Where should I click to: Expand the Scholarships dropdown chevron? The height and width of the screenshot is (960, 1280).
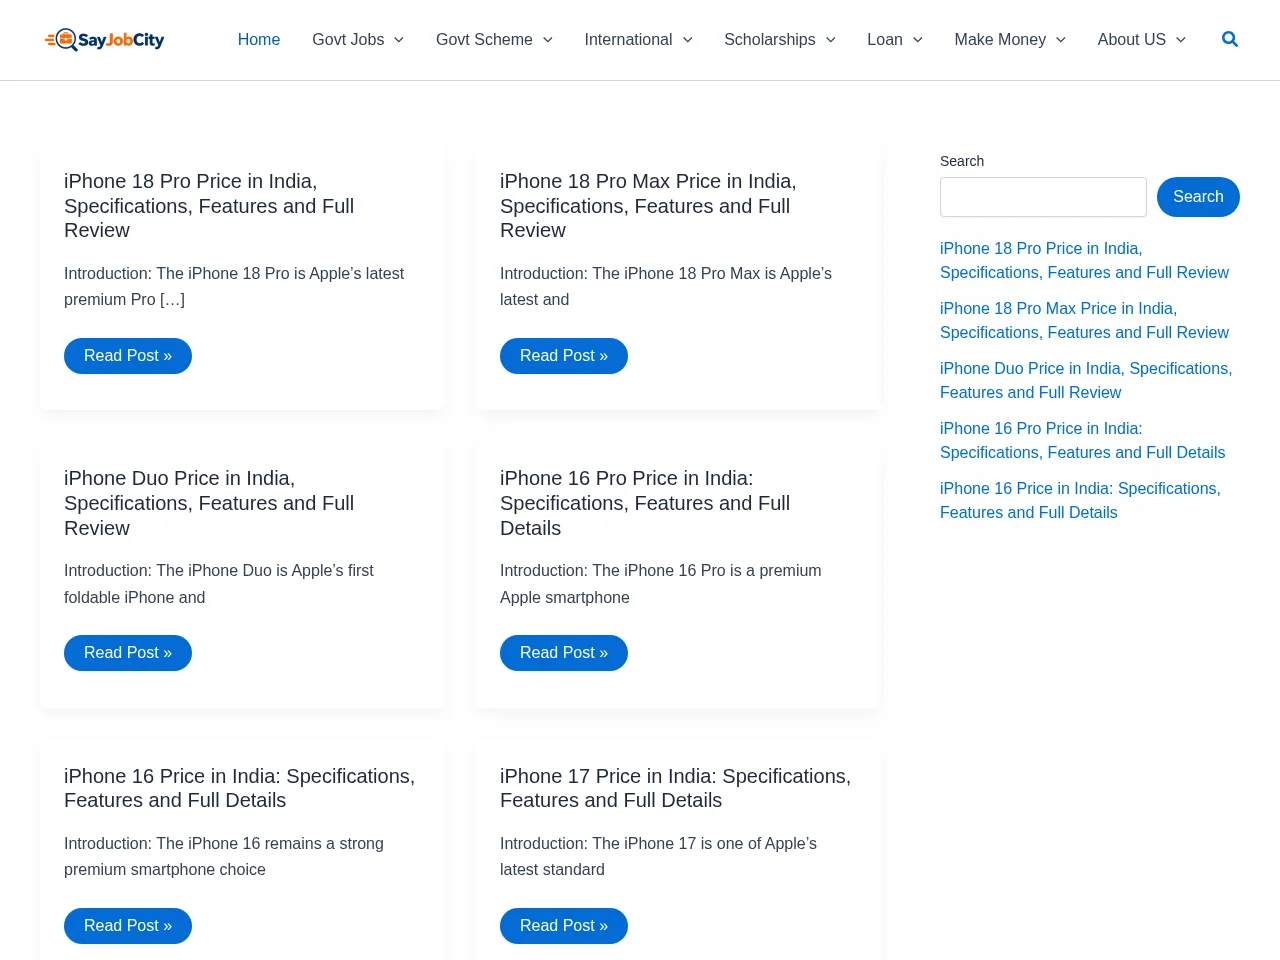pos(831,40)
